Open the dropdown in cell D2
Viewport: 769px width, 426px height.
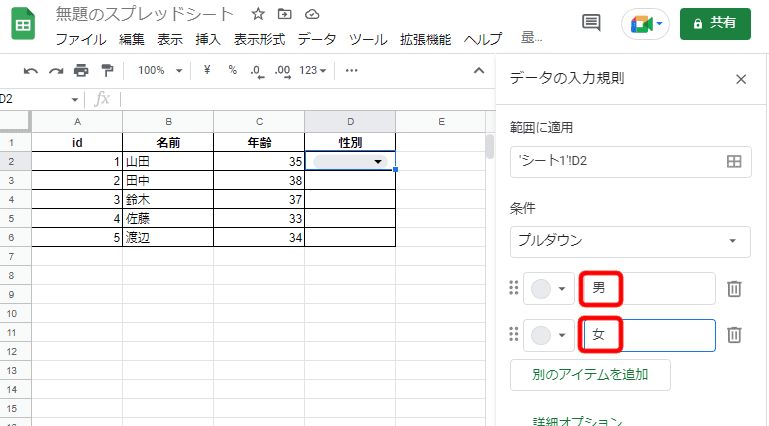378,161
